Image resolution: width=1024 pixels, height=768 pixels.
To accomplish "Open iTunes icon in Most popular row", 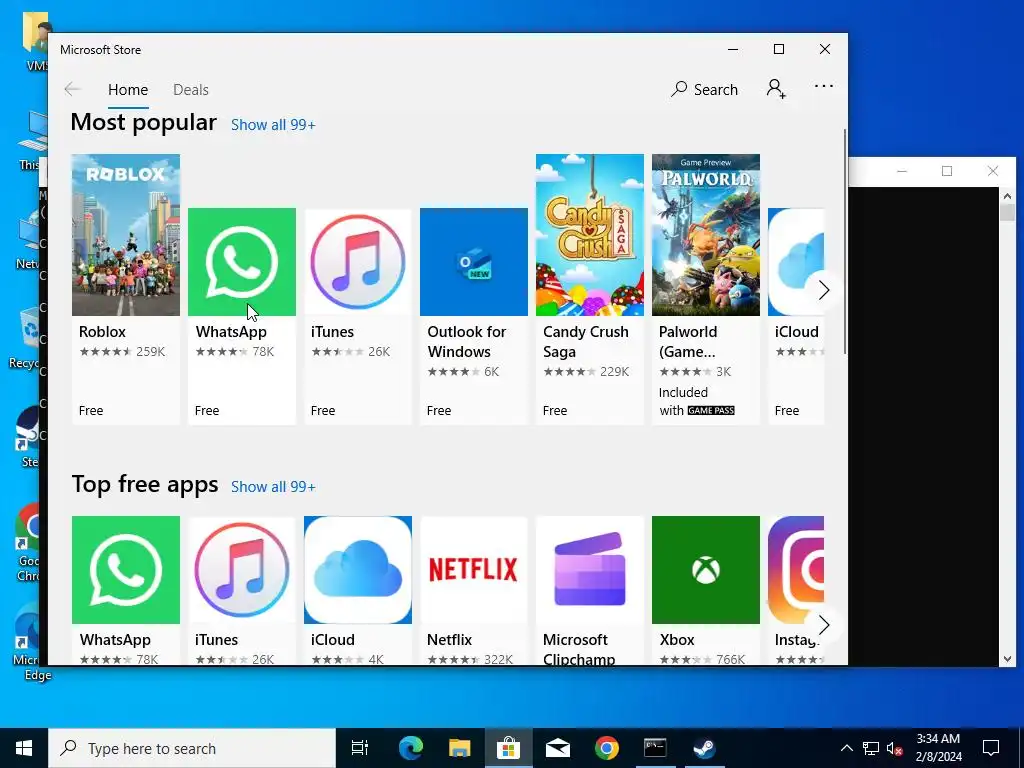I will [358, 262].
